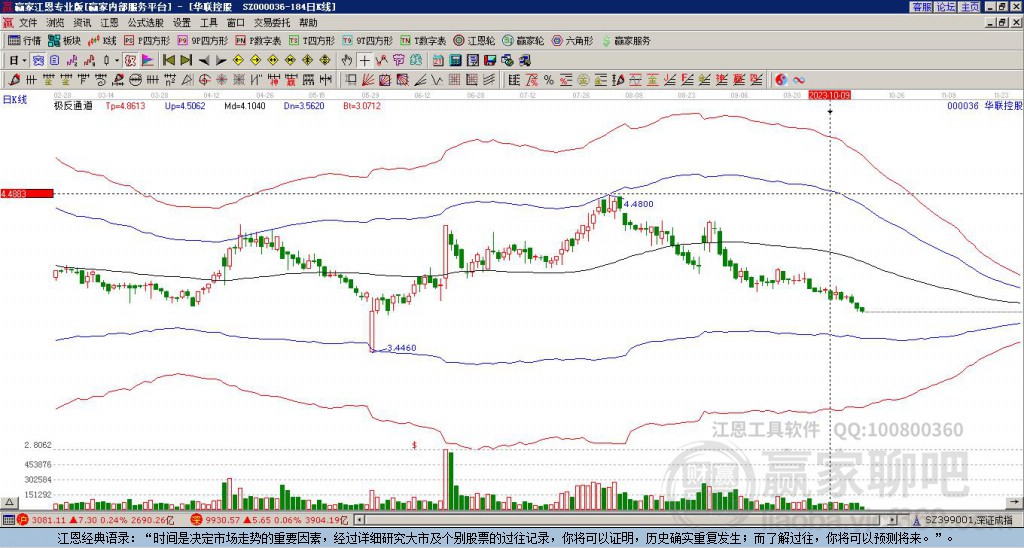Click the 论坛 forum button
Image resolution: width=1024 pixels, height=548 pixels.
tap(946, 7)
